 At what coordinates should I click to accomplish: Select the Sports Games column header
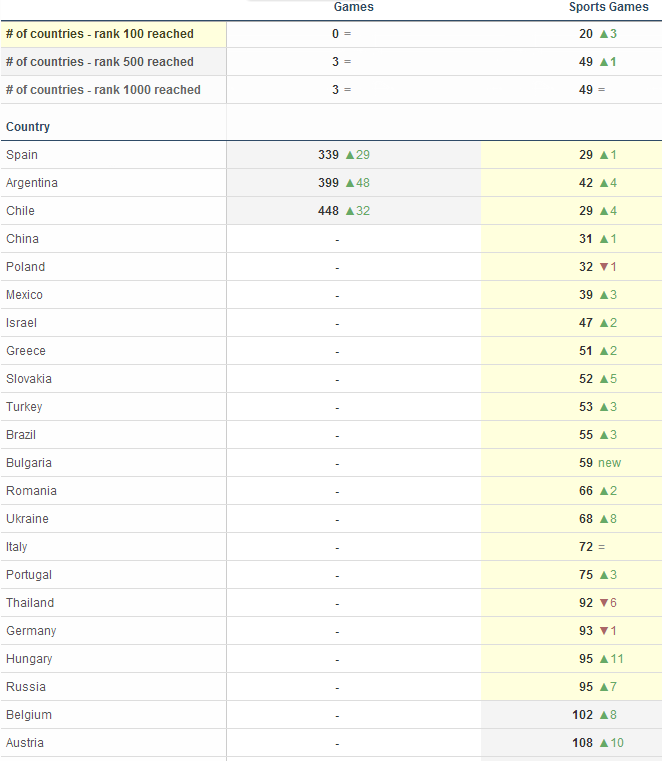click(609, 7)
